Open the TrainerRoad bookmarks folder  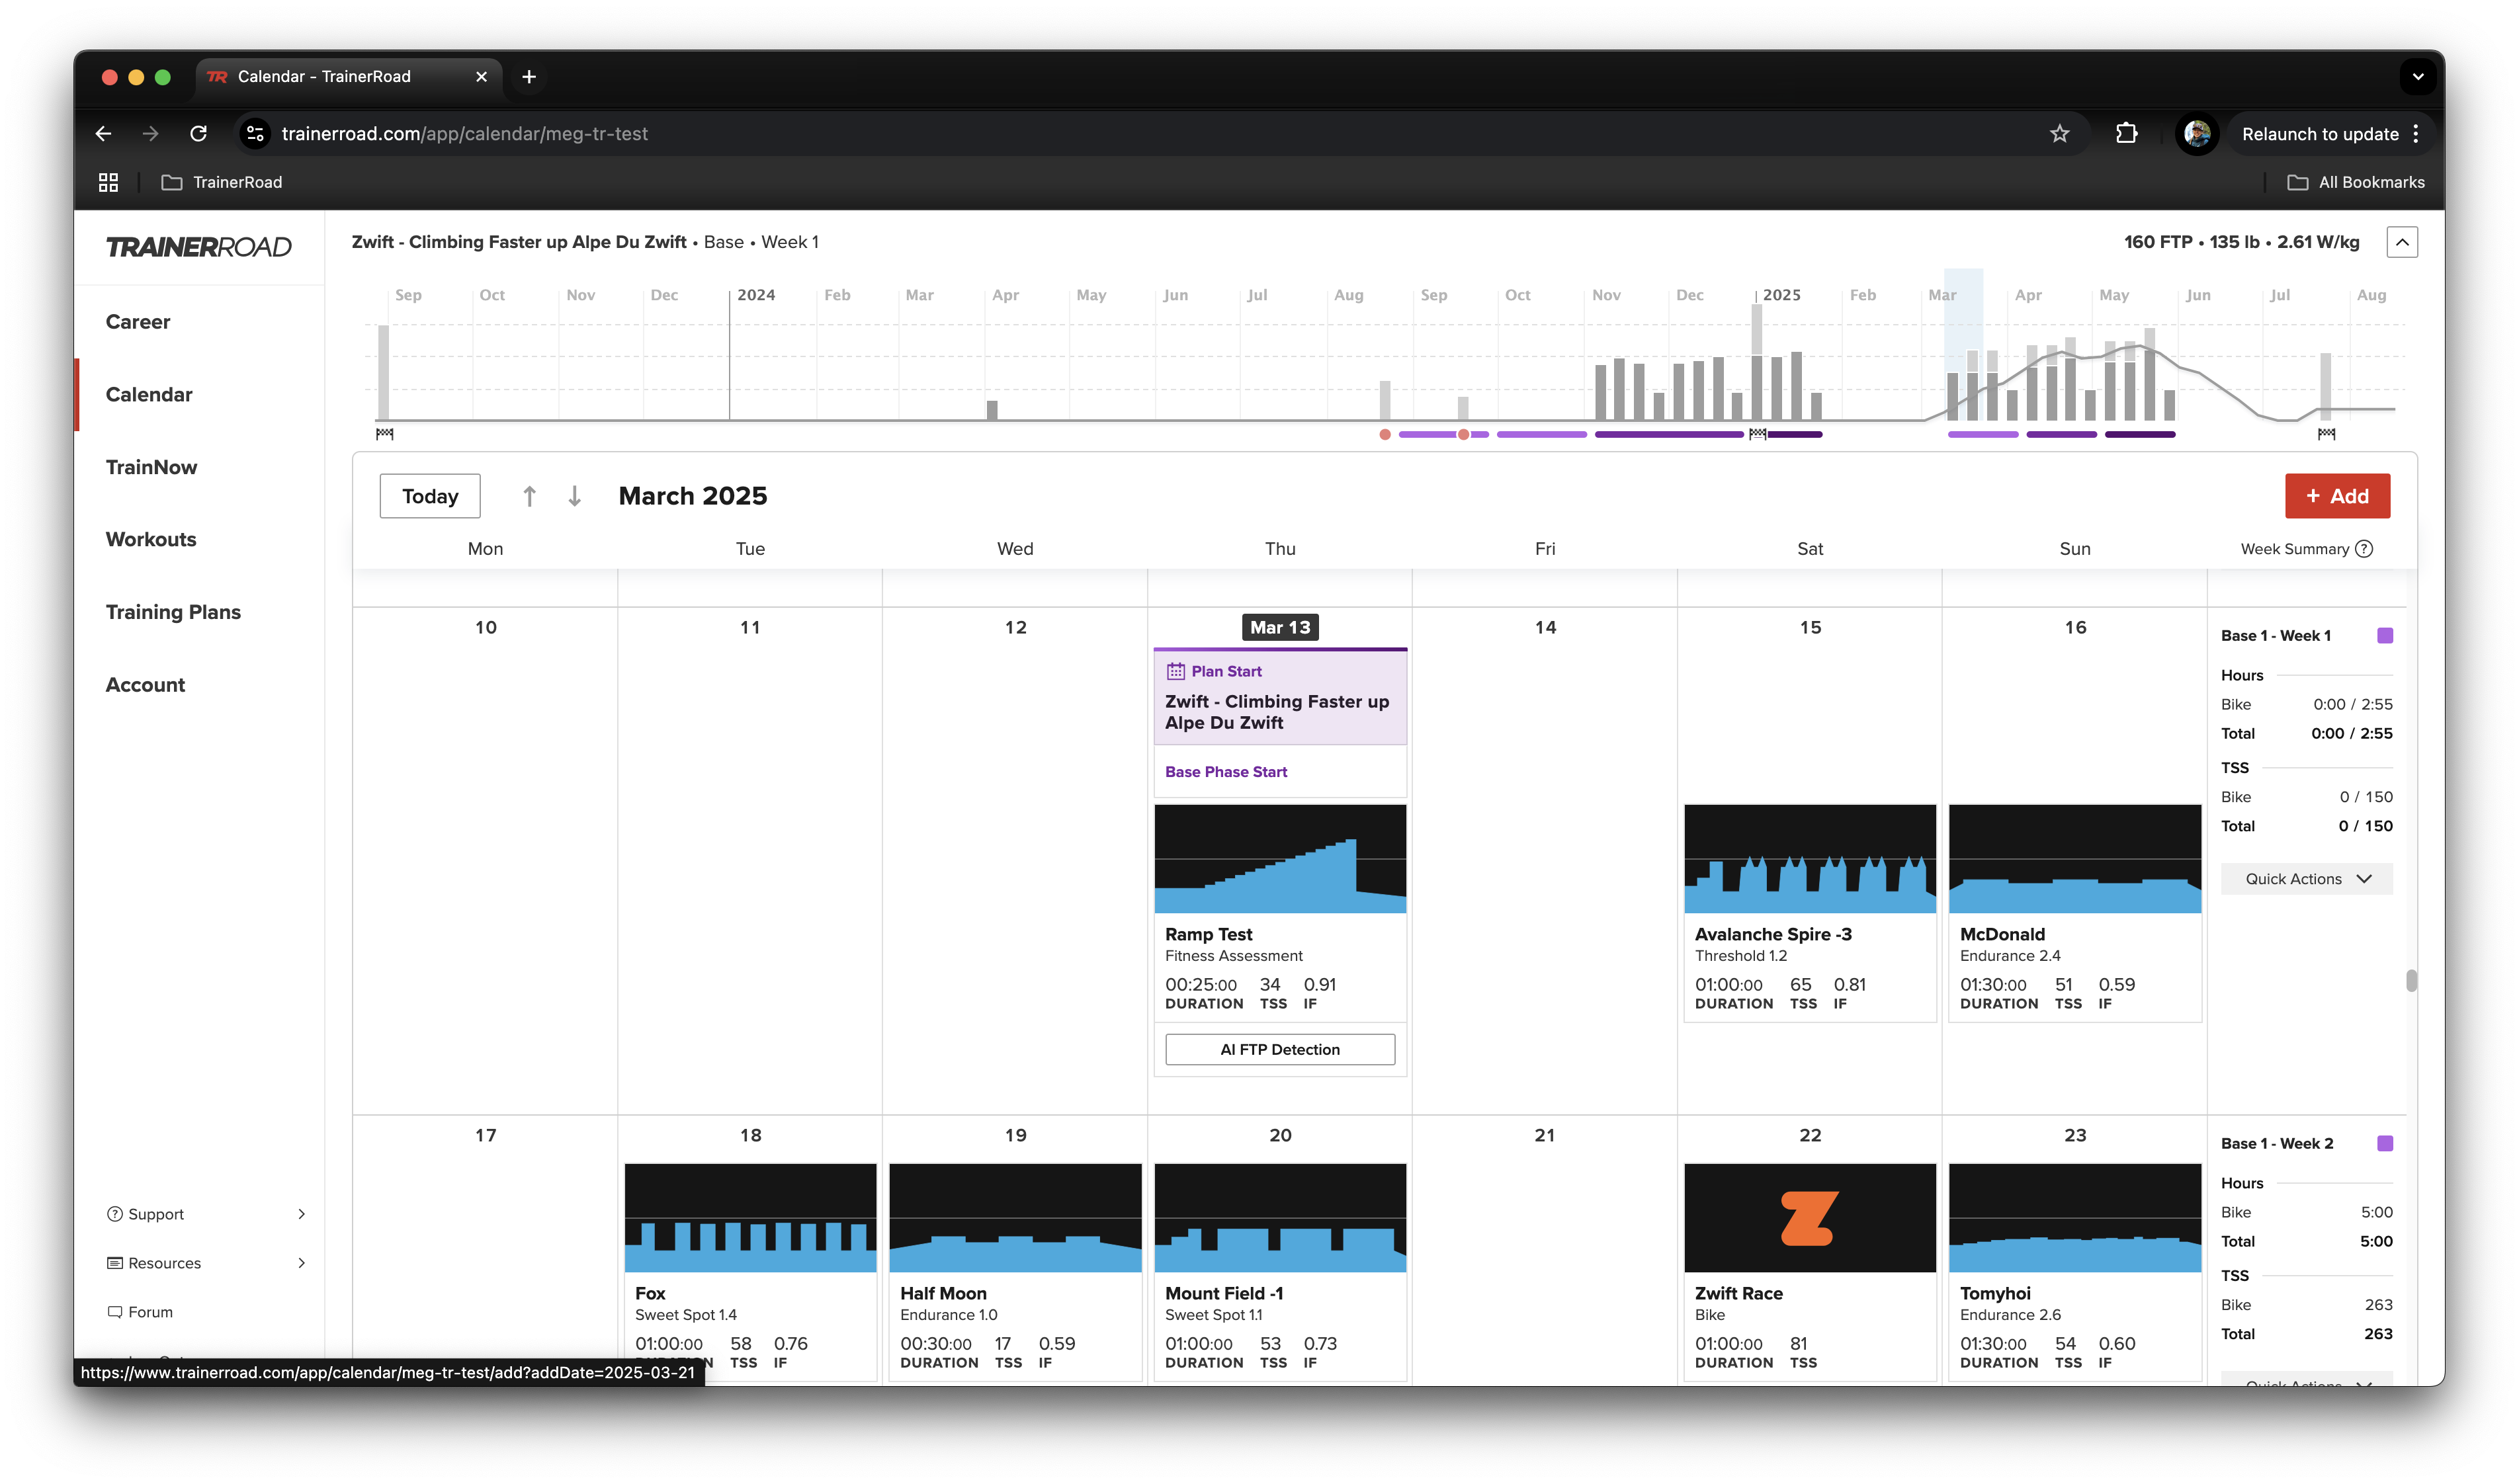click(x=222, y=182)
